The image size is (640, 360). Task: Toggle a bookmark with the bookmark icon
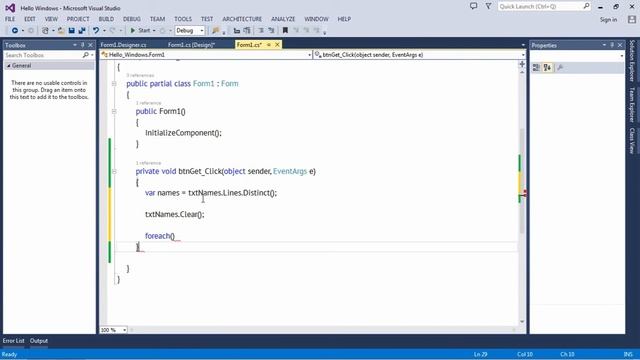coord(285,31)
